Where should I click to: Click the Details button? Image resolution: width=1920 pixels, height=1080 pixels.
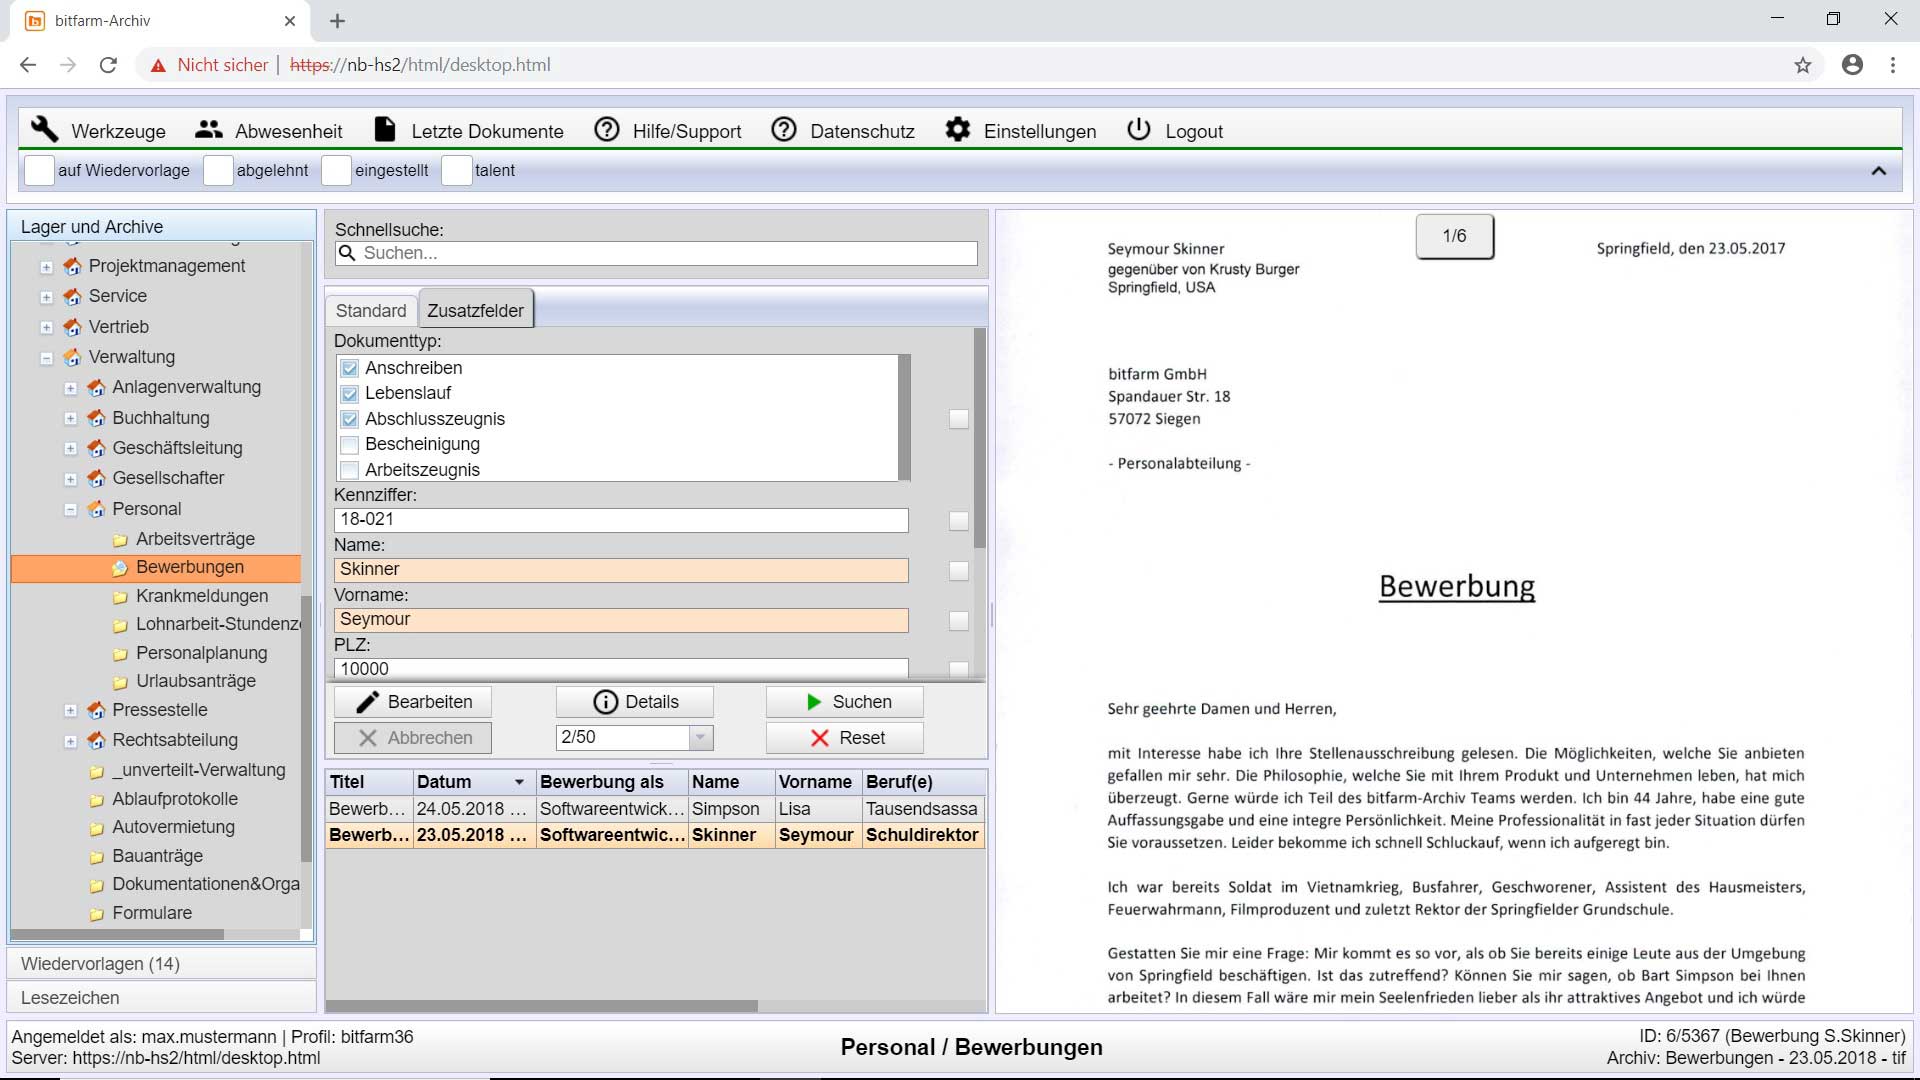[x=635, y=702]
